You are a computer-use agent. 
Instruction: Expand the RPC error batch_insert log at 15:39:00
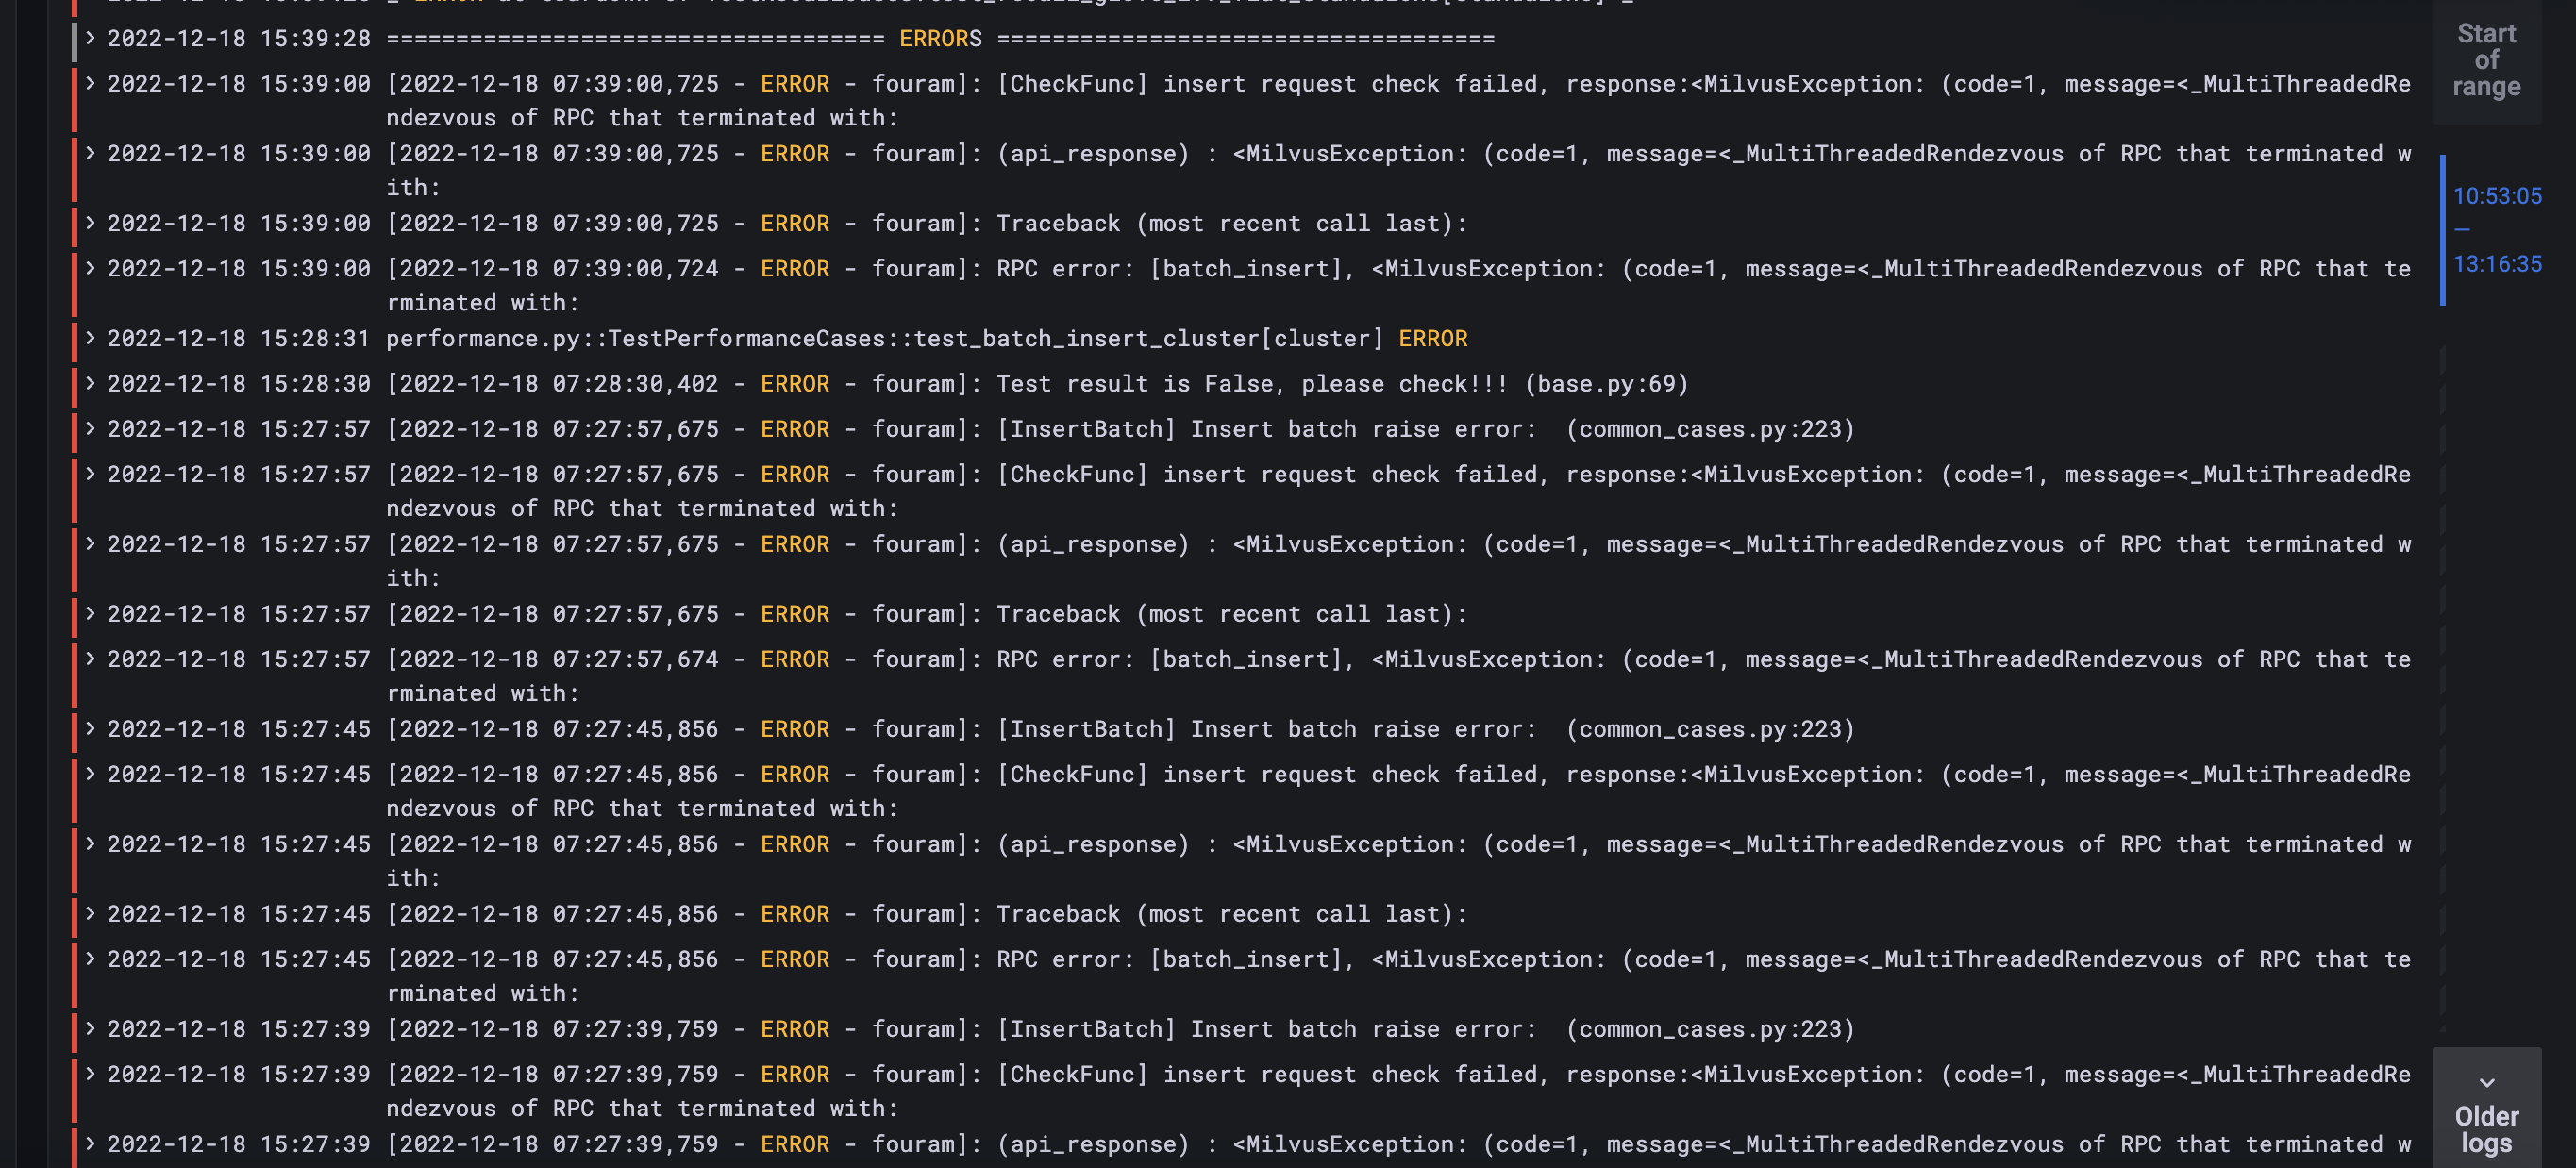tap(90, 268)
